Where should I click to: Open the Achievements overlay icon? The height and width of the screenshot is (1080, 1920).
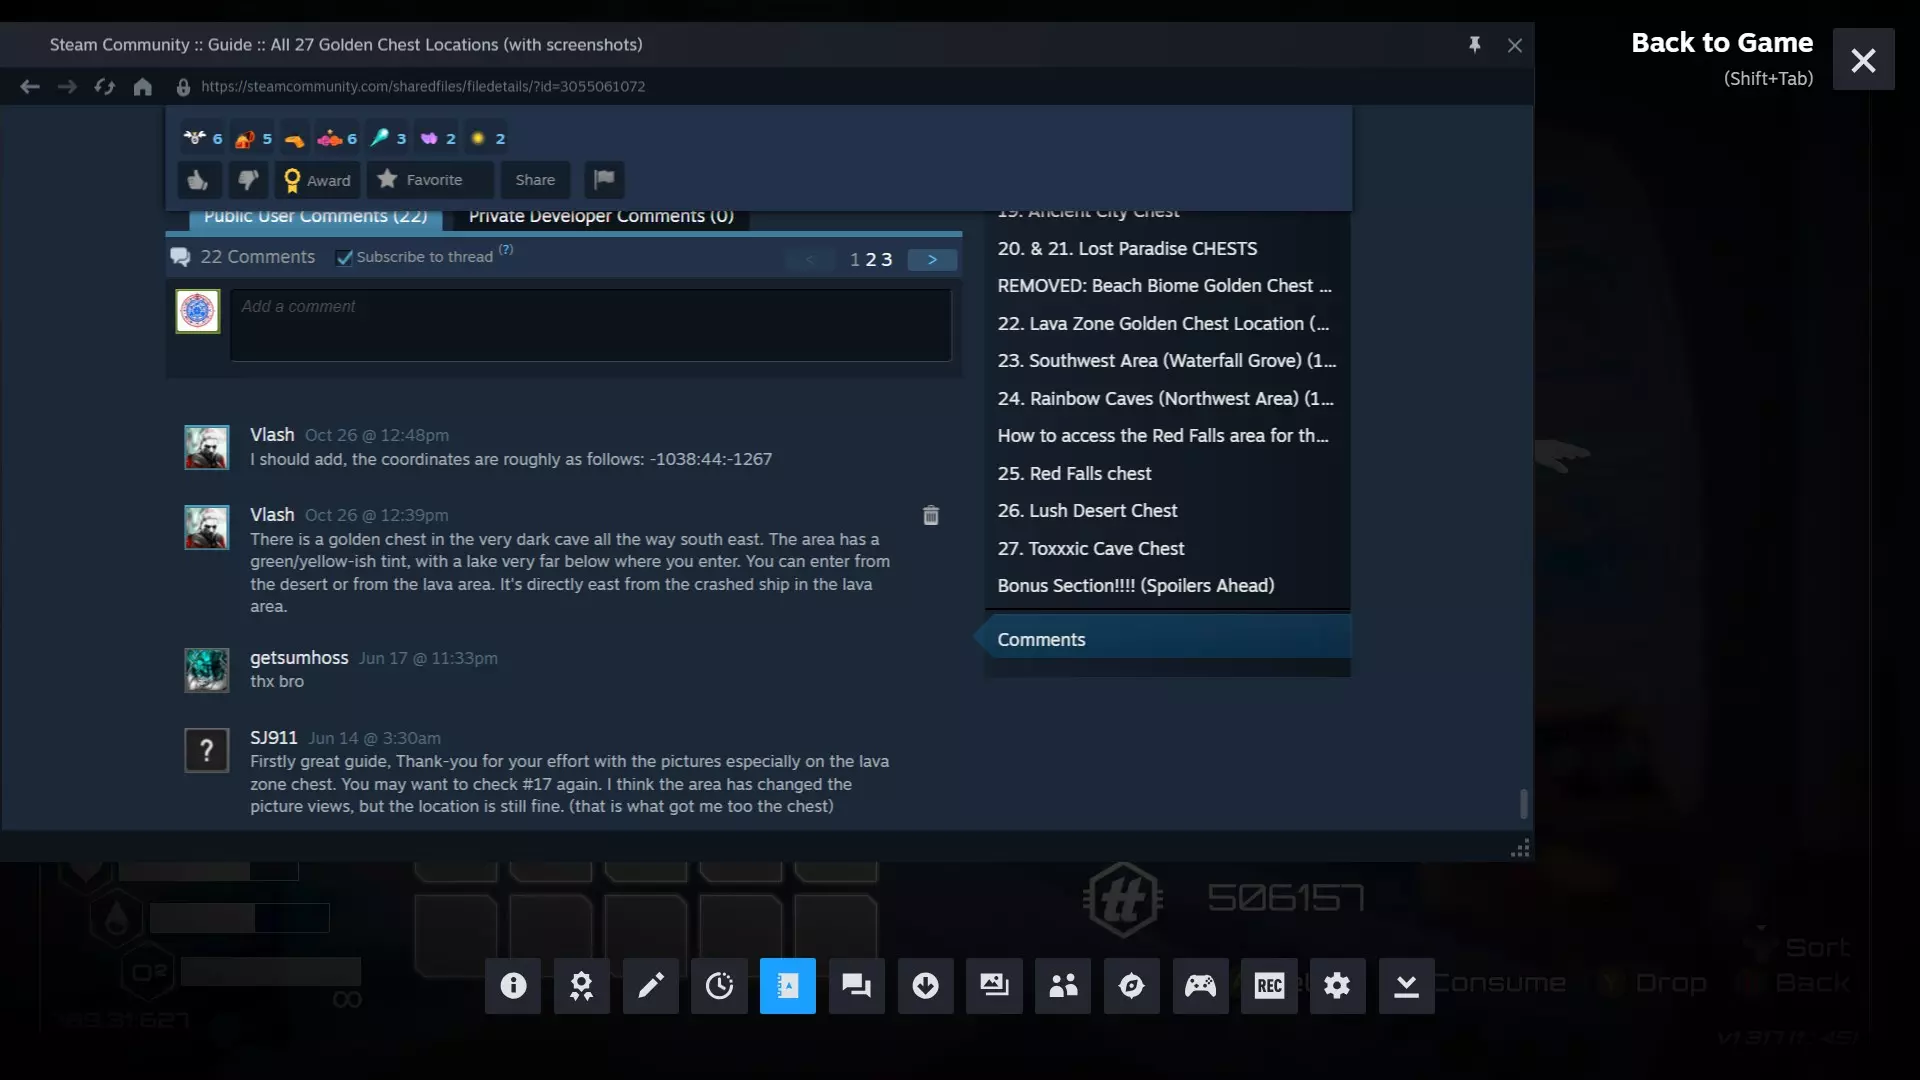581,986
